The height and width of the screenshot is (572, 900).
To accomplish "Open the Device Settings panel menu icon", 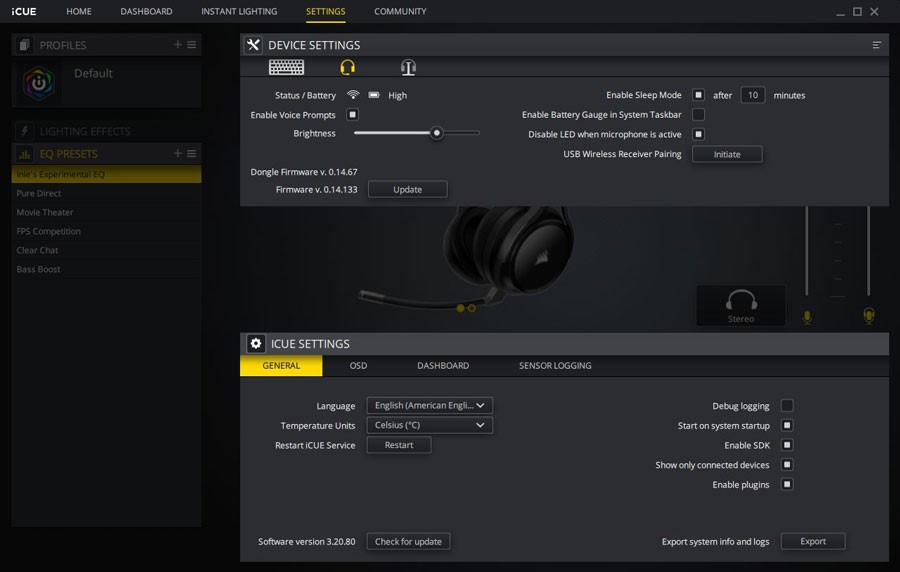I will click(x=876, y=45).
